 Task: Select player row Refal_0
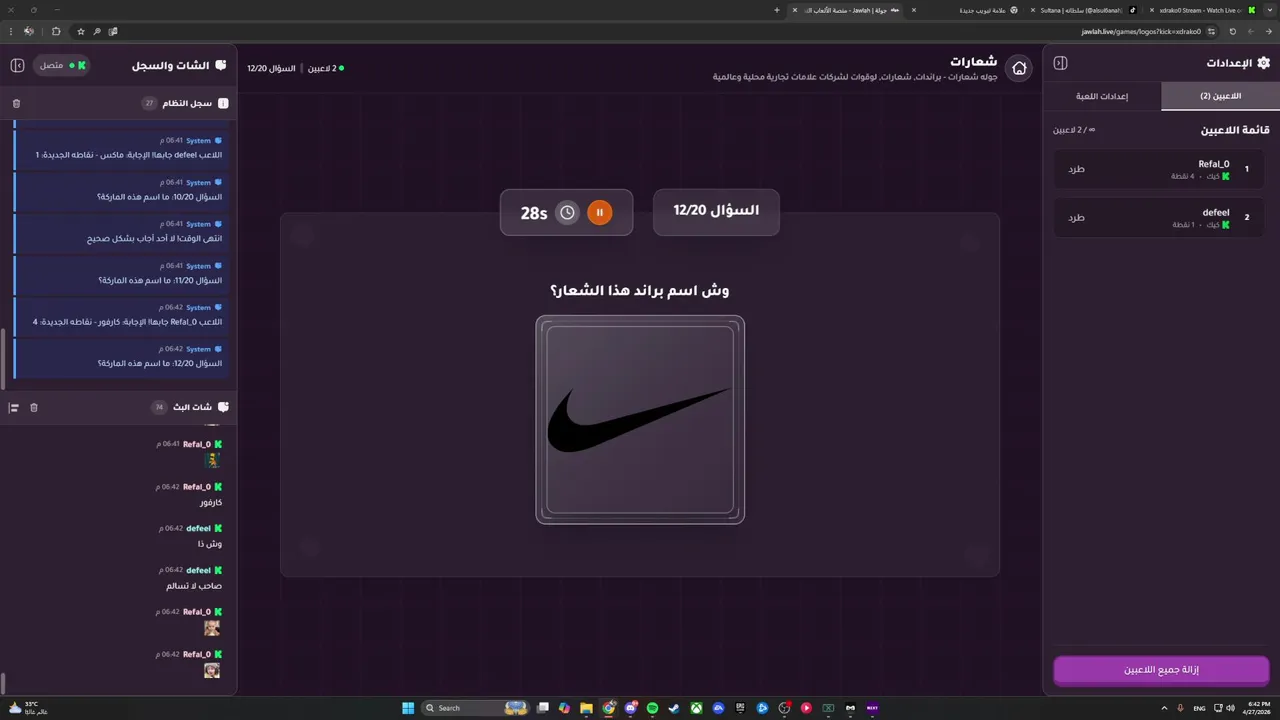coord(1159,169)
